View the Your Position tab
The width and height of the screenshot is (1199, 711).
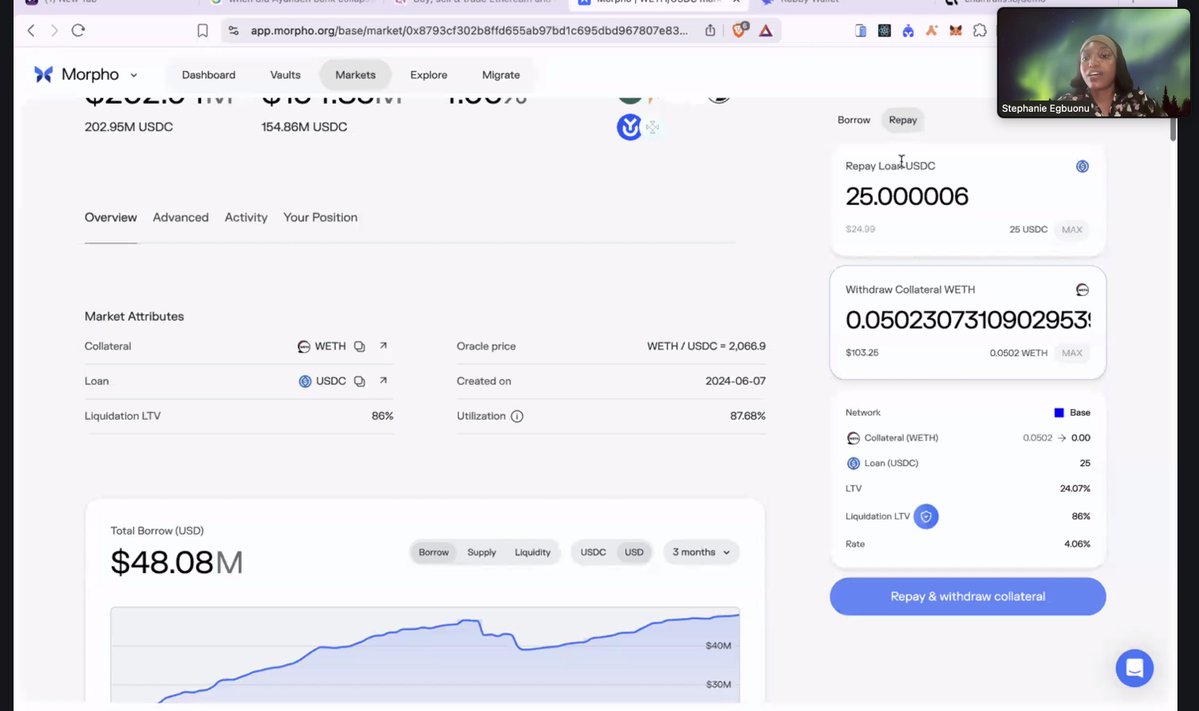320,217
